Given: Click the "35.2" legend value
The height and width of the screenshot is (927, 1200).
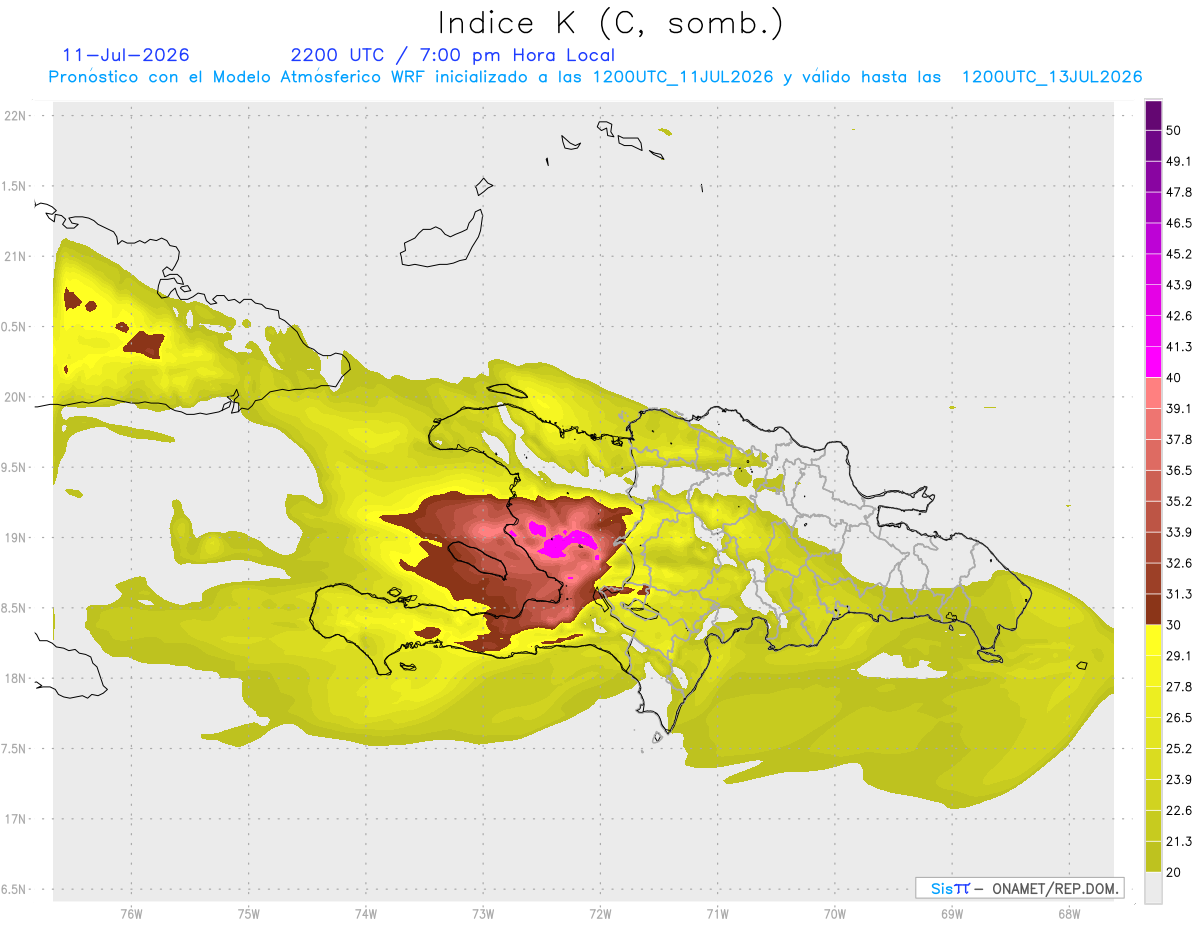Looking at the screenshot, I should pos(1179,501).
